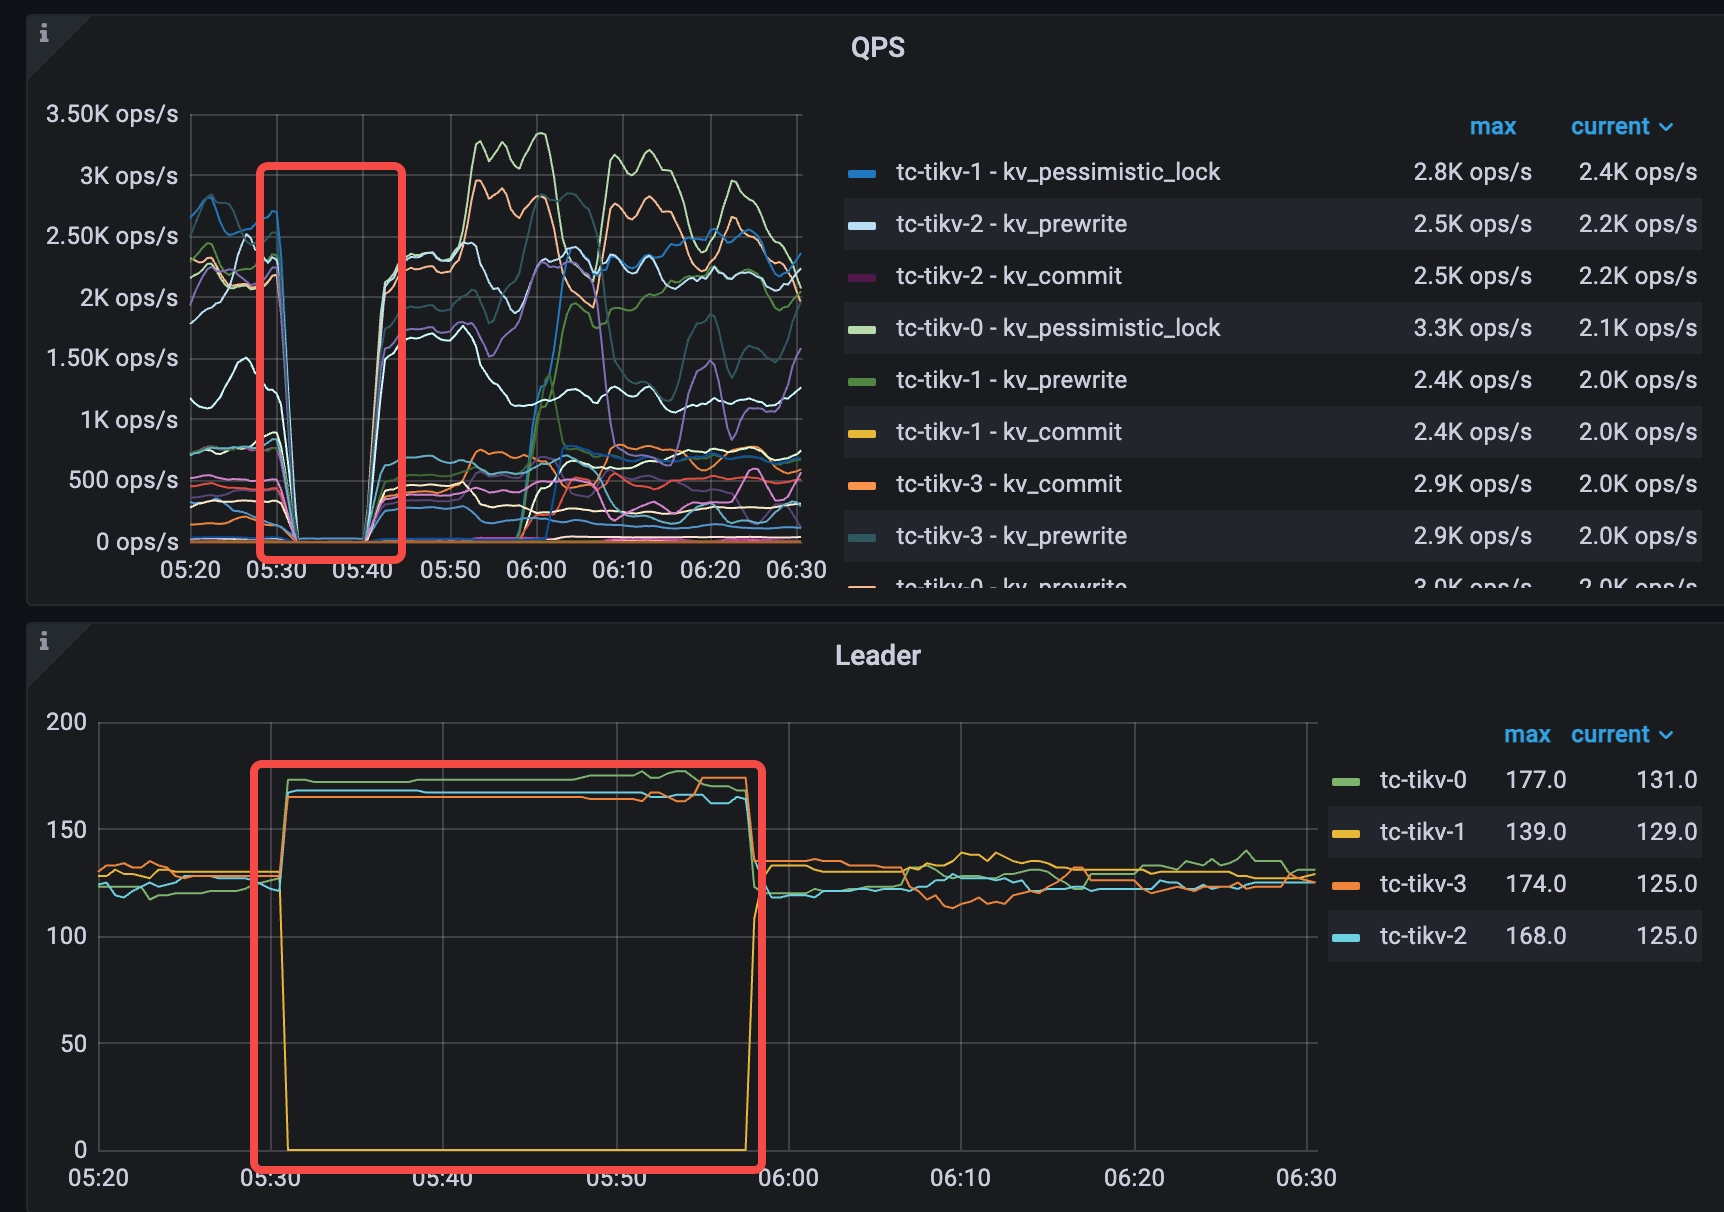This screenshot has height=1212, width=1724.
Task: Click the cyan line icon beside tc-tikv-2 in Leader legend
Action: click(x=1344, y=935)
